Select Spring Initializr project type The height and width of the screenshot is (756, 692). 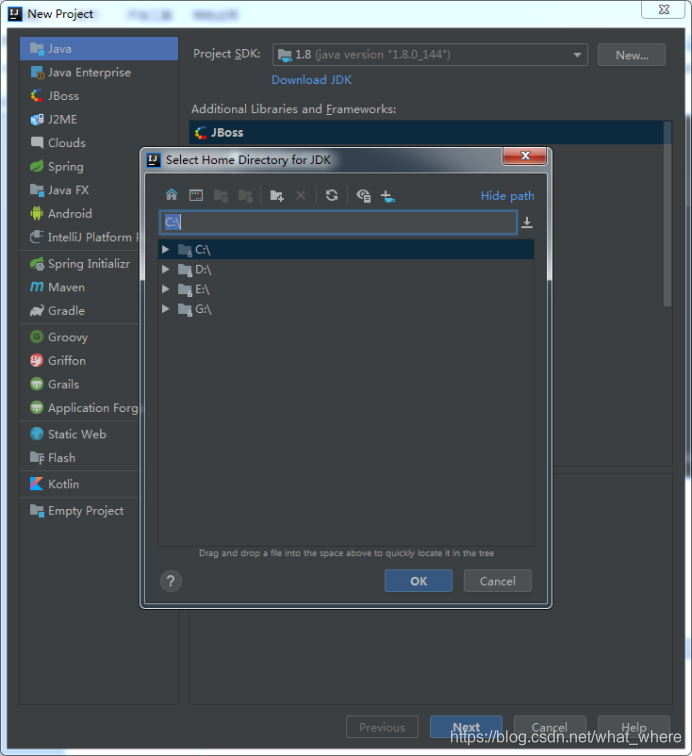[80, 264]
